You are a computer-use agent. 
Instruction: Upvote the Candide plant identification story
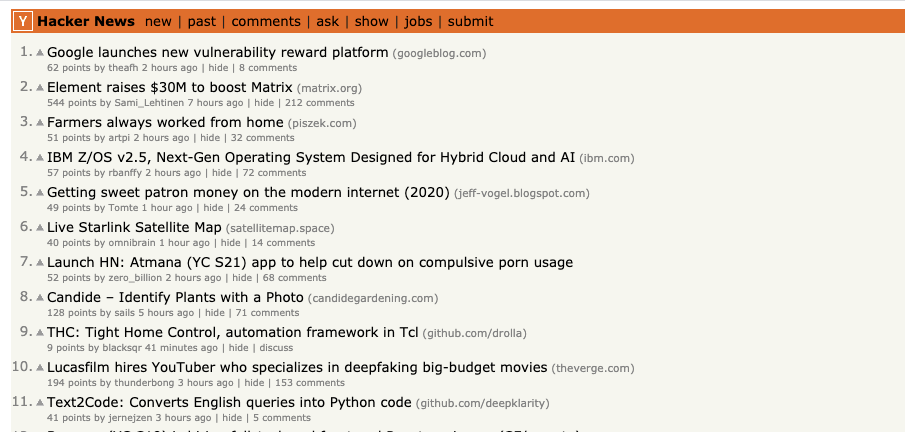click(40, 298)
